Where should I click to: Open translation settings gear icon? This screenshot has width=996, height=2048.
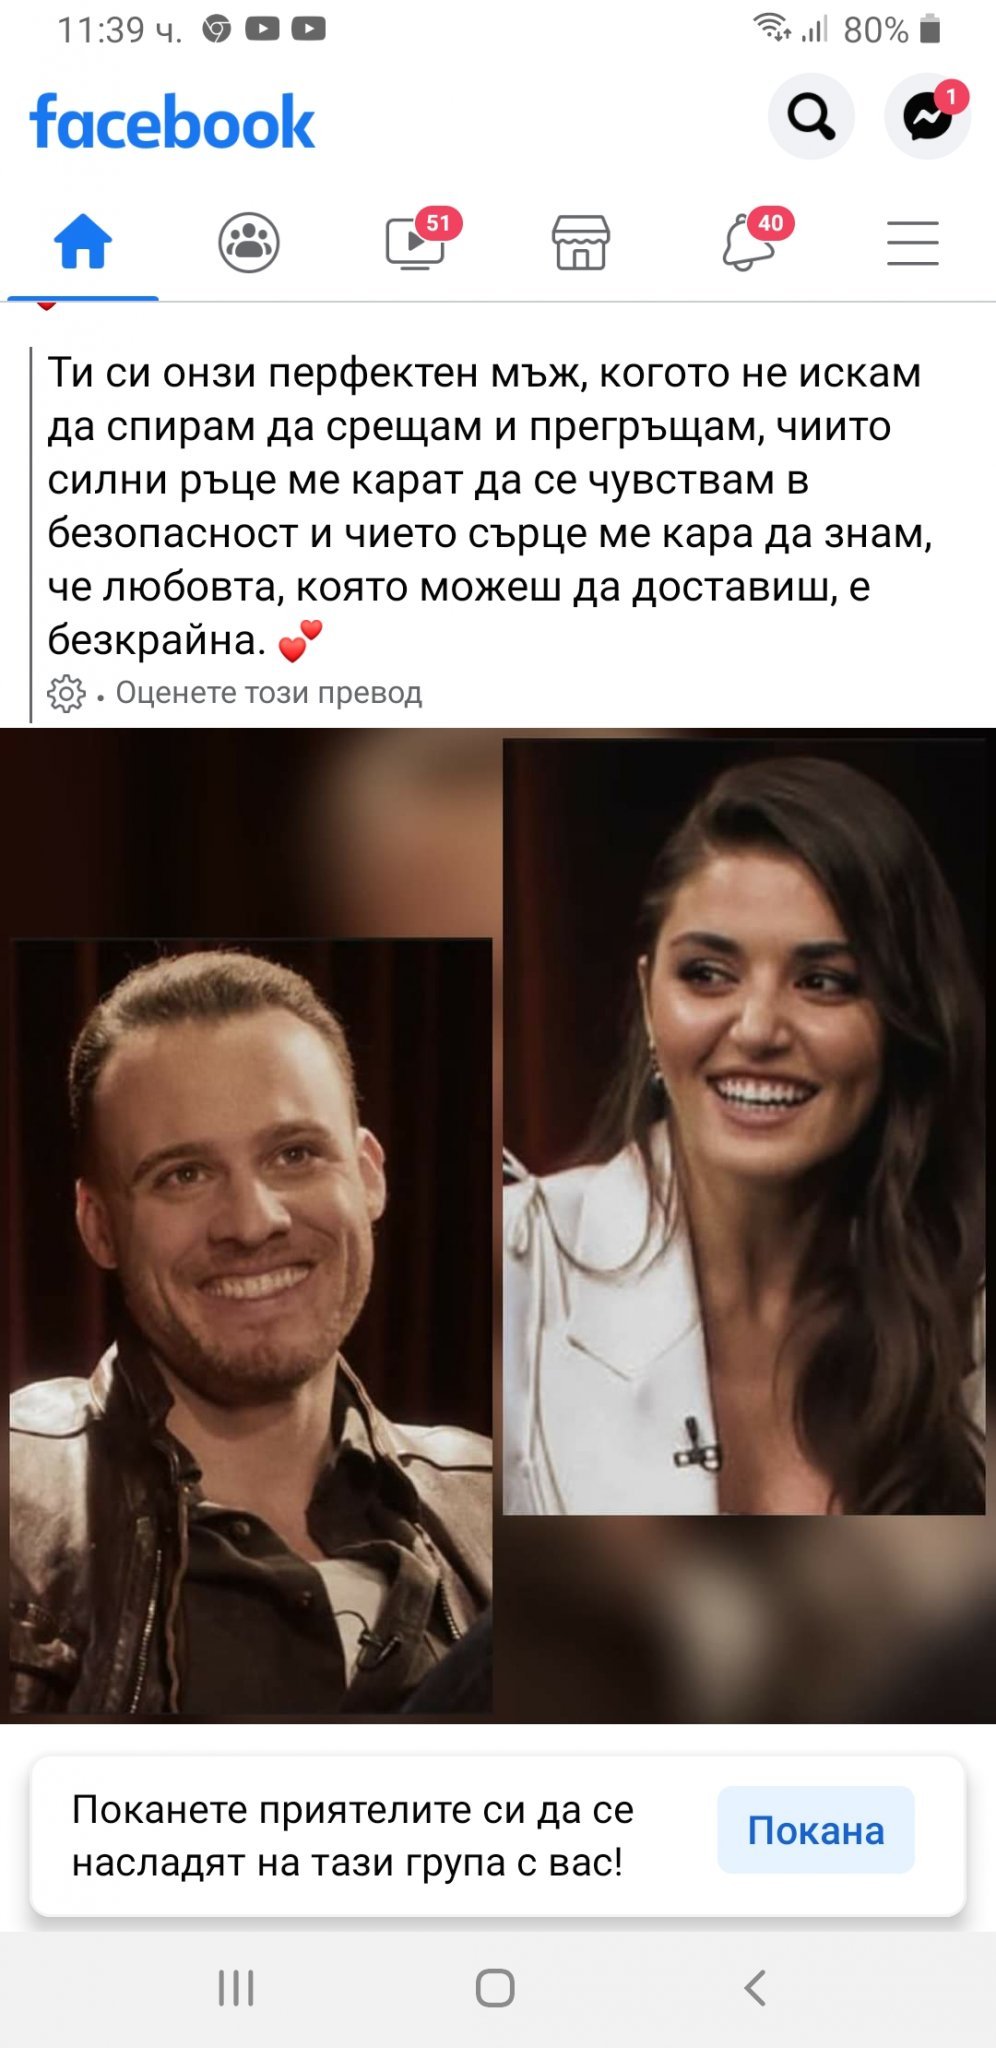[x=66, y=693]
